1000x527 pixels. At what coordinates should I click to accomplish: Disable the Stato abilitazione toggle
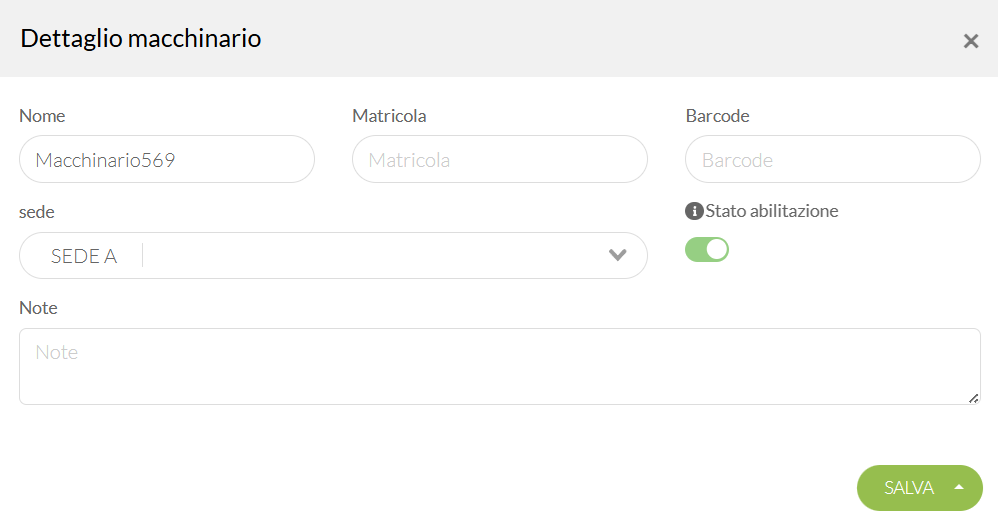coord(707,249)
